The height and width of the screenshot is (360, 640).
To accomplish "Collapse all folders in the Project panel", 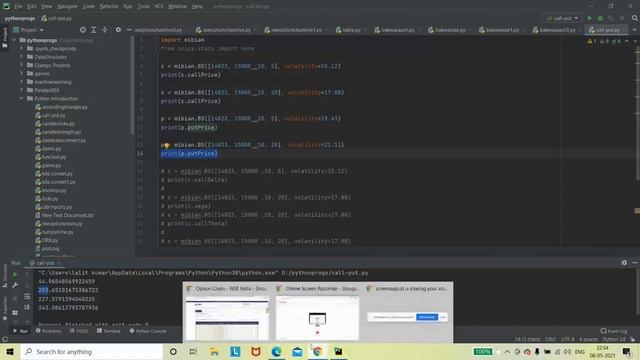I will click(104, 30).
